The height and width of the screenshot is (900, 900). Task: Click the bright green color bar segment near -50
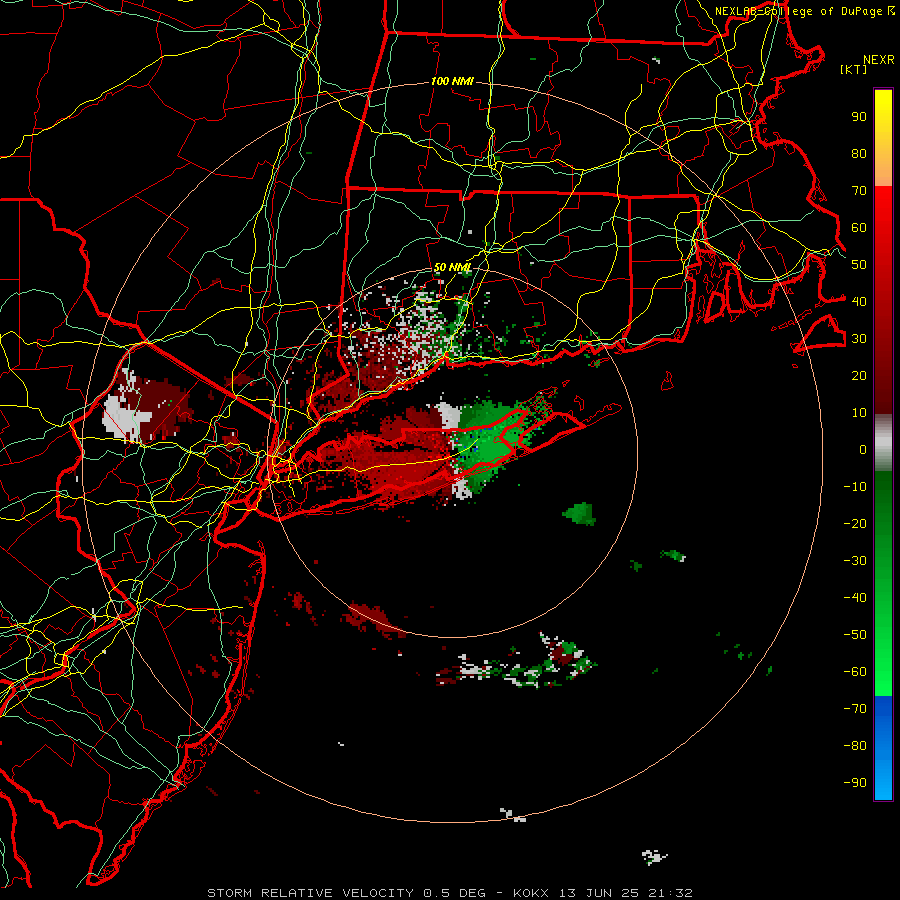[x=883, y=637]
